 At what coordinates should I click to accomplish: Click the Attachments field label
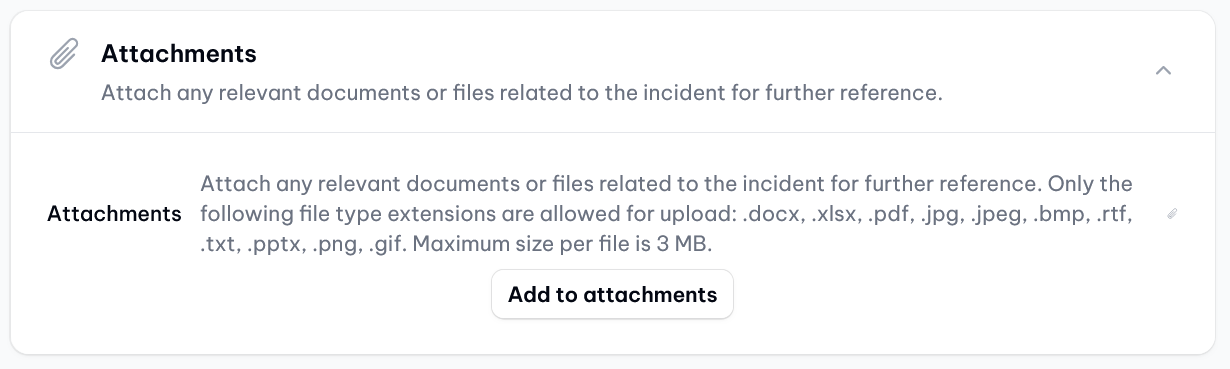pos(114,214)
